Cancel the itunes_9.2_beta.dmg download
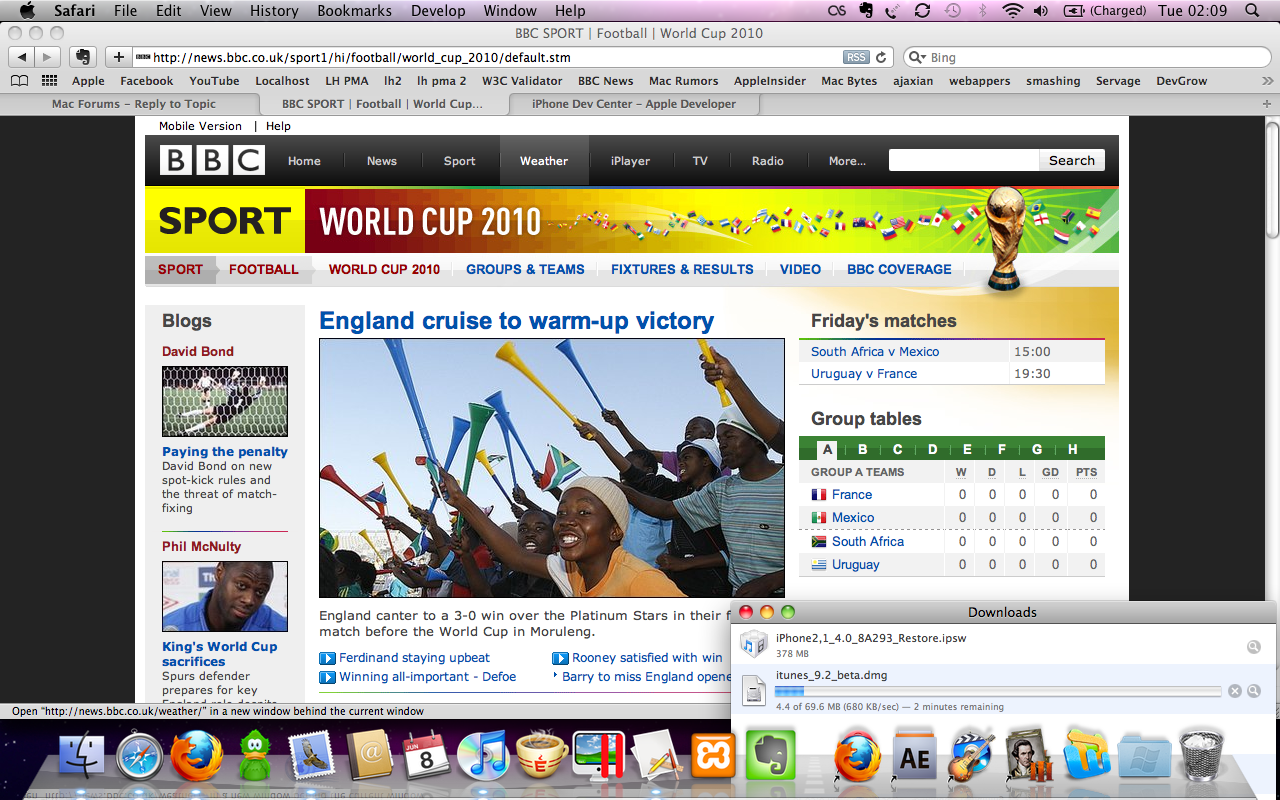This screenshot has width=1280, height=800. coord(1235,691)
